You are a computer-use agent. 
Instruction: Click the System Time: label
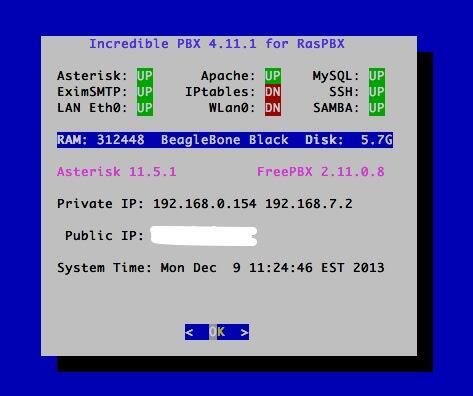point(104,268)
